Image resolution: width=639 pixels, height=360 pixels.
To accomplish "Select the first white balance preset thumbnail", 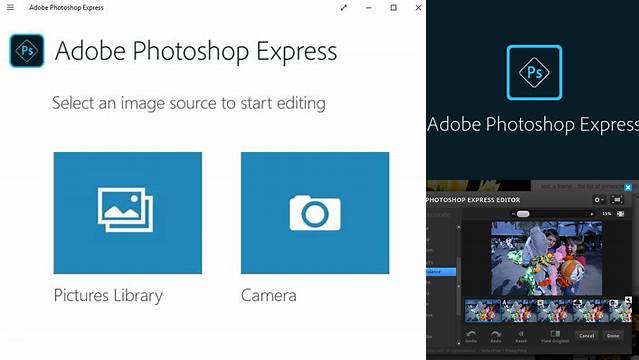I will 483,311.
